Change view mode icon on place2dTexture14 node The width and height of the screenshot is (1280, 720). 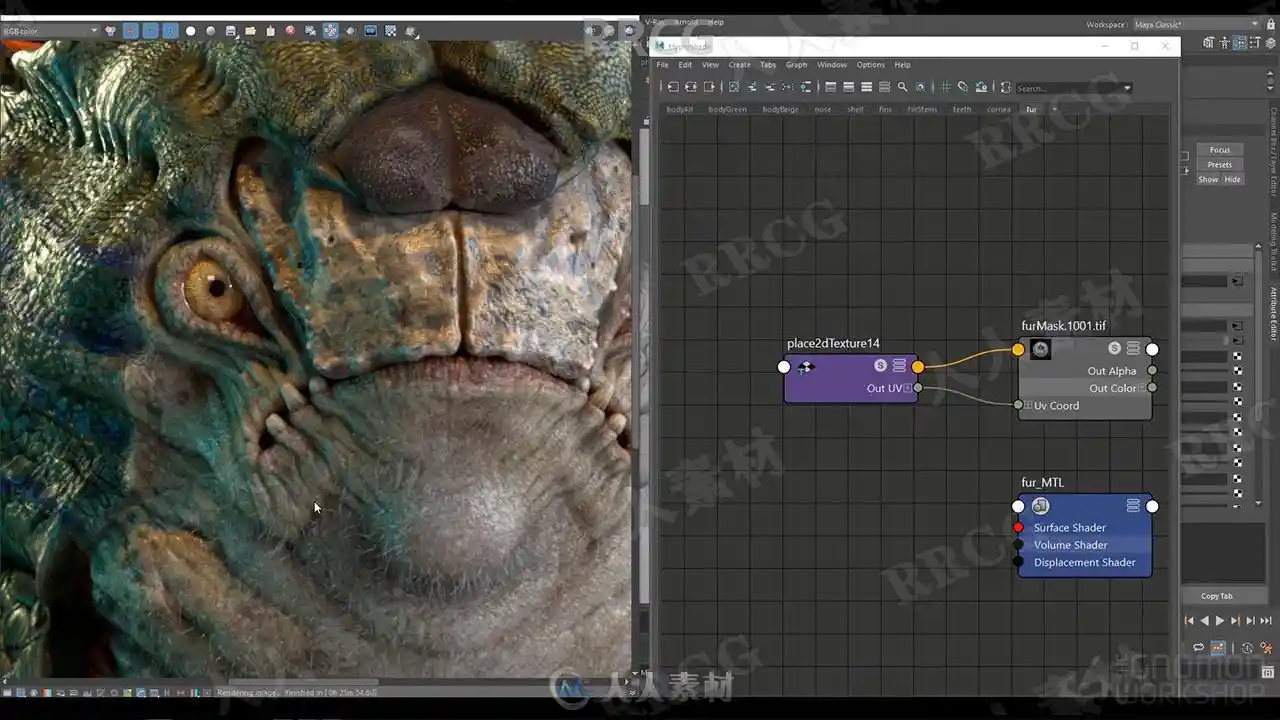click(x=899, y=366)
